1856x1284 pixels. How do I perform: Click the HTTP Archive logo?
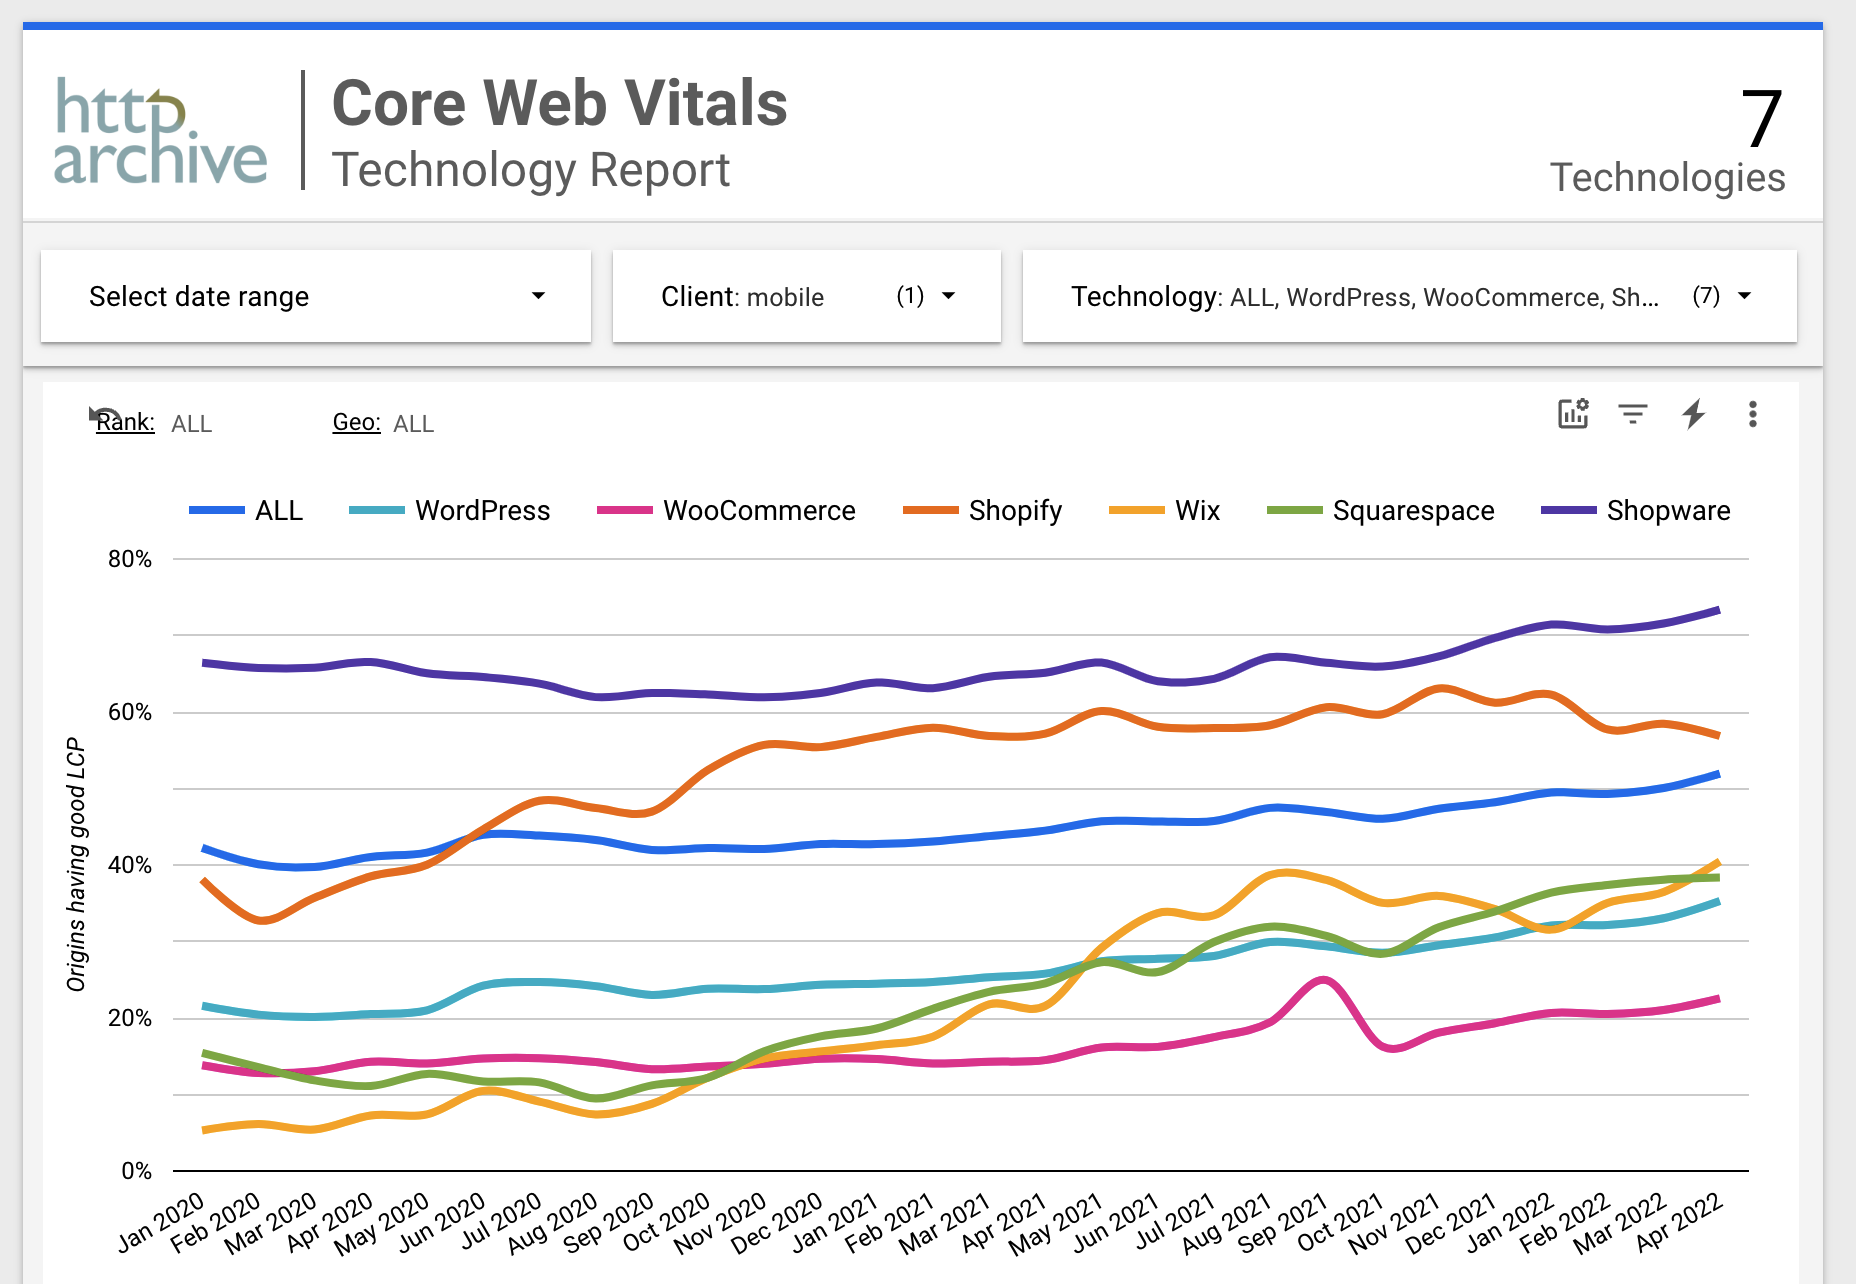[x=160, y=131]
